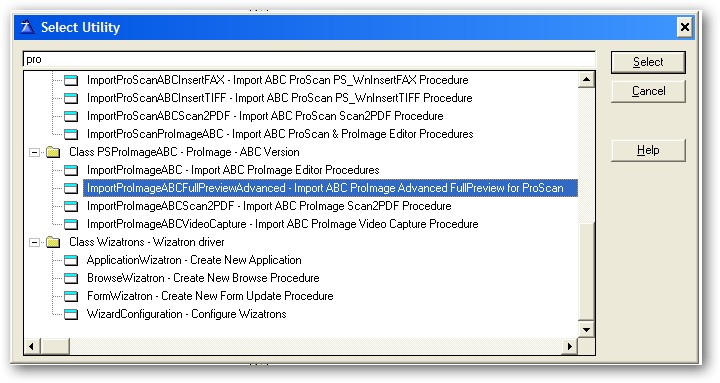720x383 pixels.
Task: Click the ImportProScanProImageABC row icon
Action: [71, 134]
